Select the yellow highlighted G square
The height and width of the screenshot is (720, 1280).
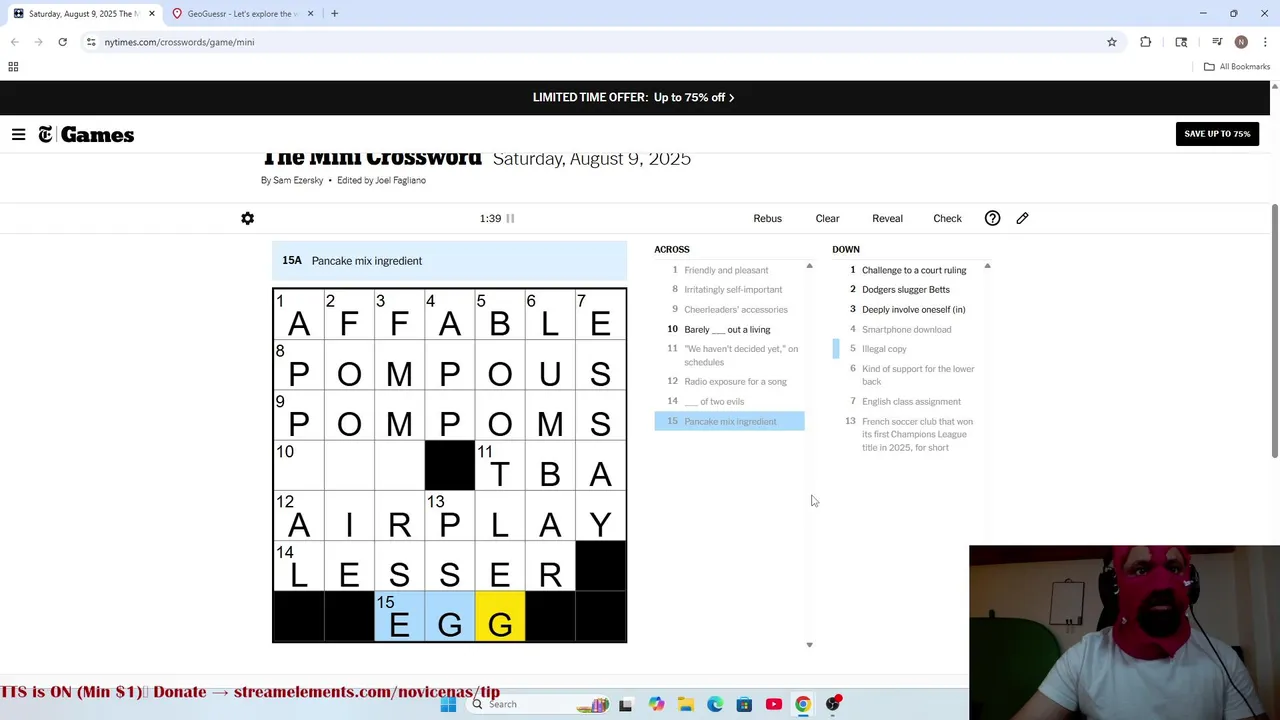[x=500, y=616]
